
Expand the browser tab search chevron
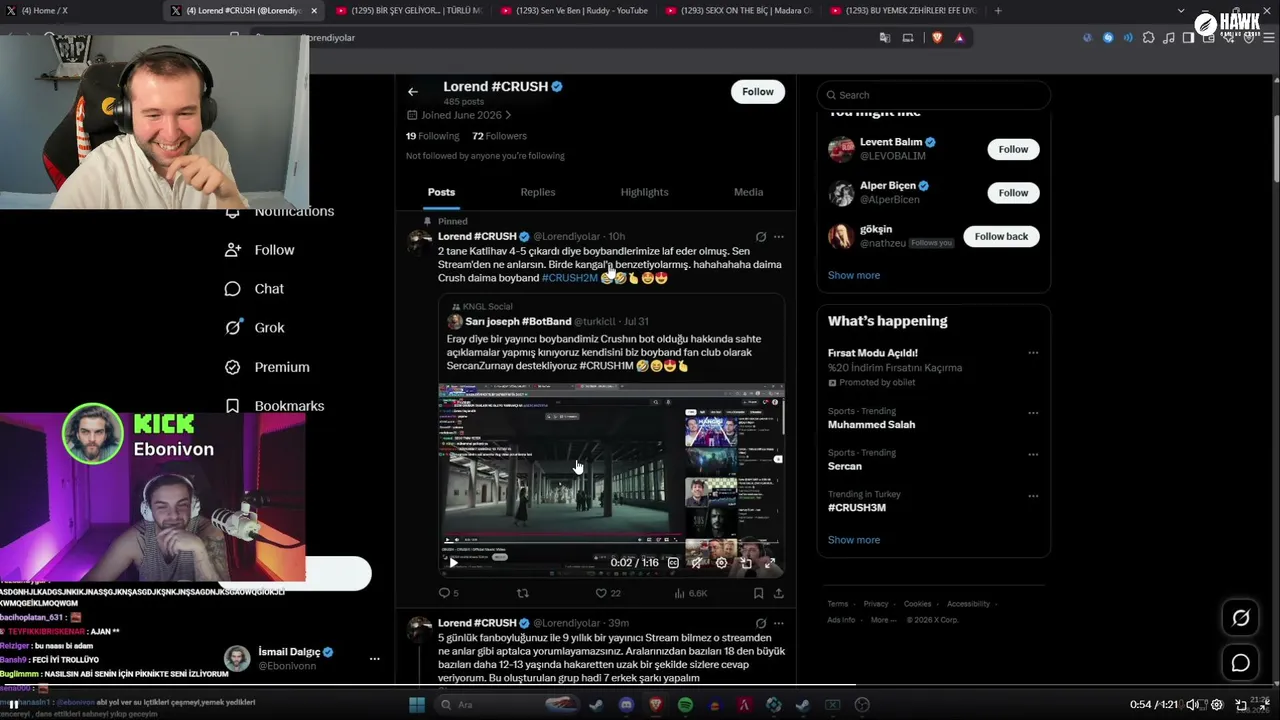(x=1181, y=11)
